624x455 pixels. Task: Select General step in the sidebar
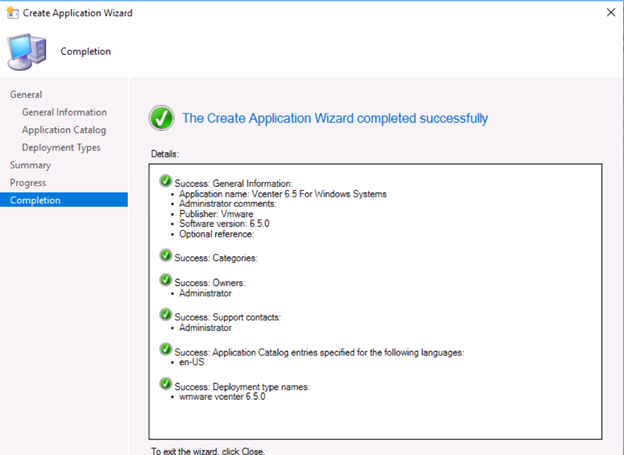tap(26, 95)
